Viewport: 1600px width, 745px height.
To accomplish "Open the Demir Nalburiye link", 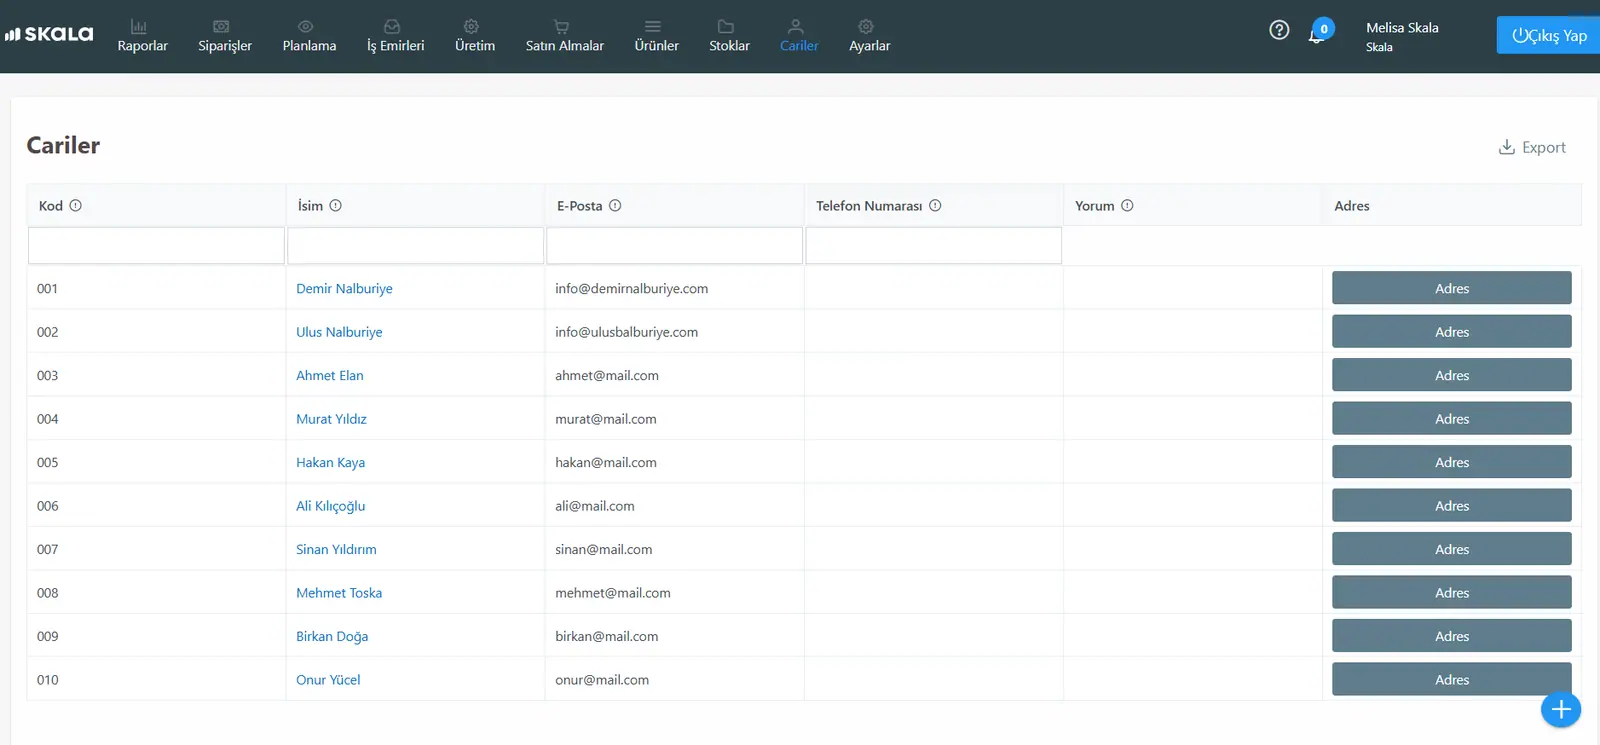I will [344, 288].
